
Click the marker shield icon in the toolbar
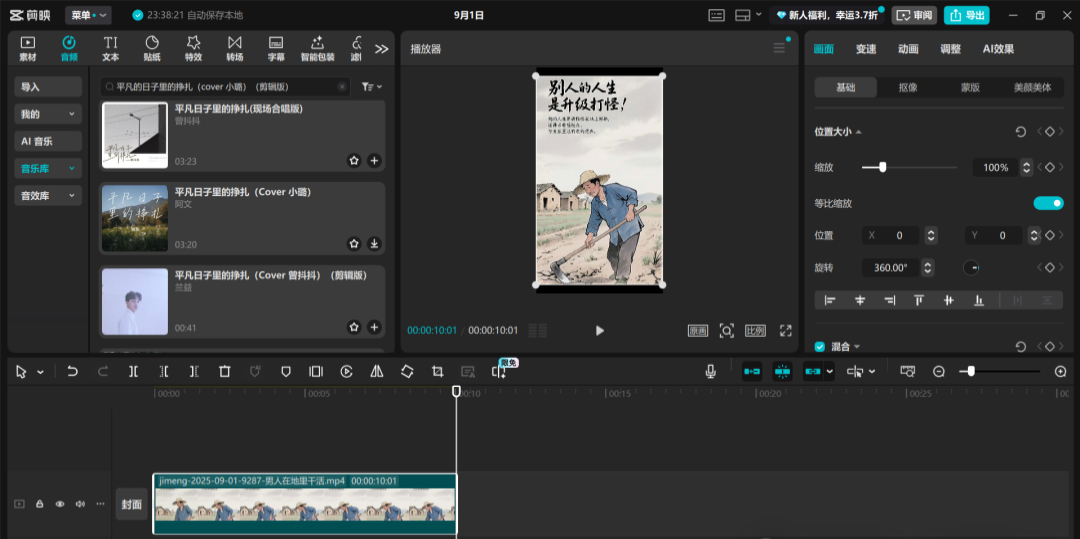[x=286, y=372]
